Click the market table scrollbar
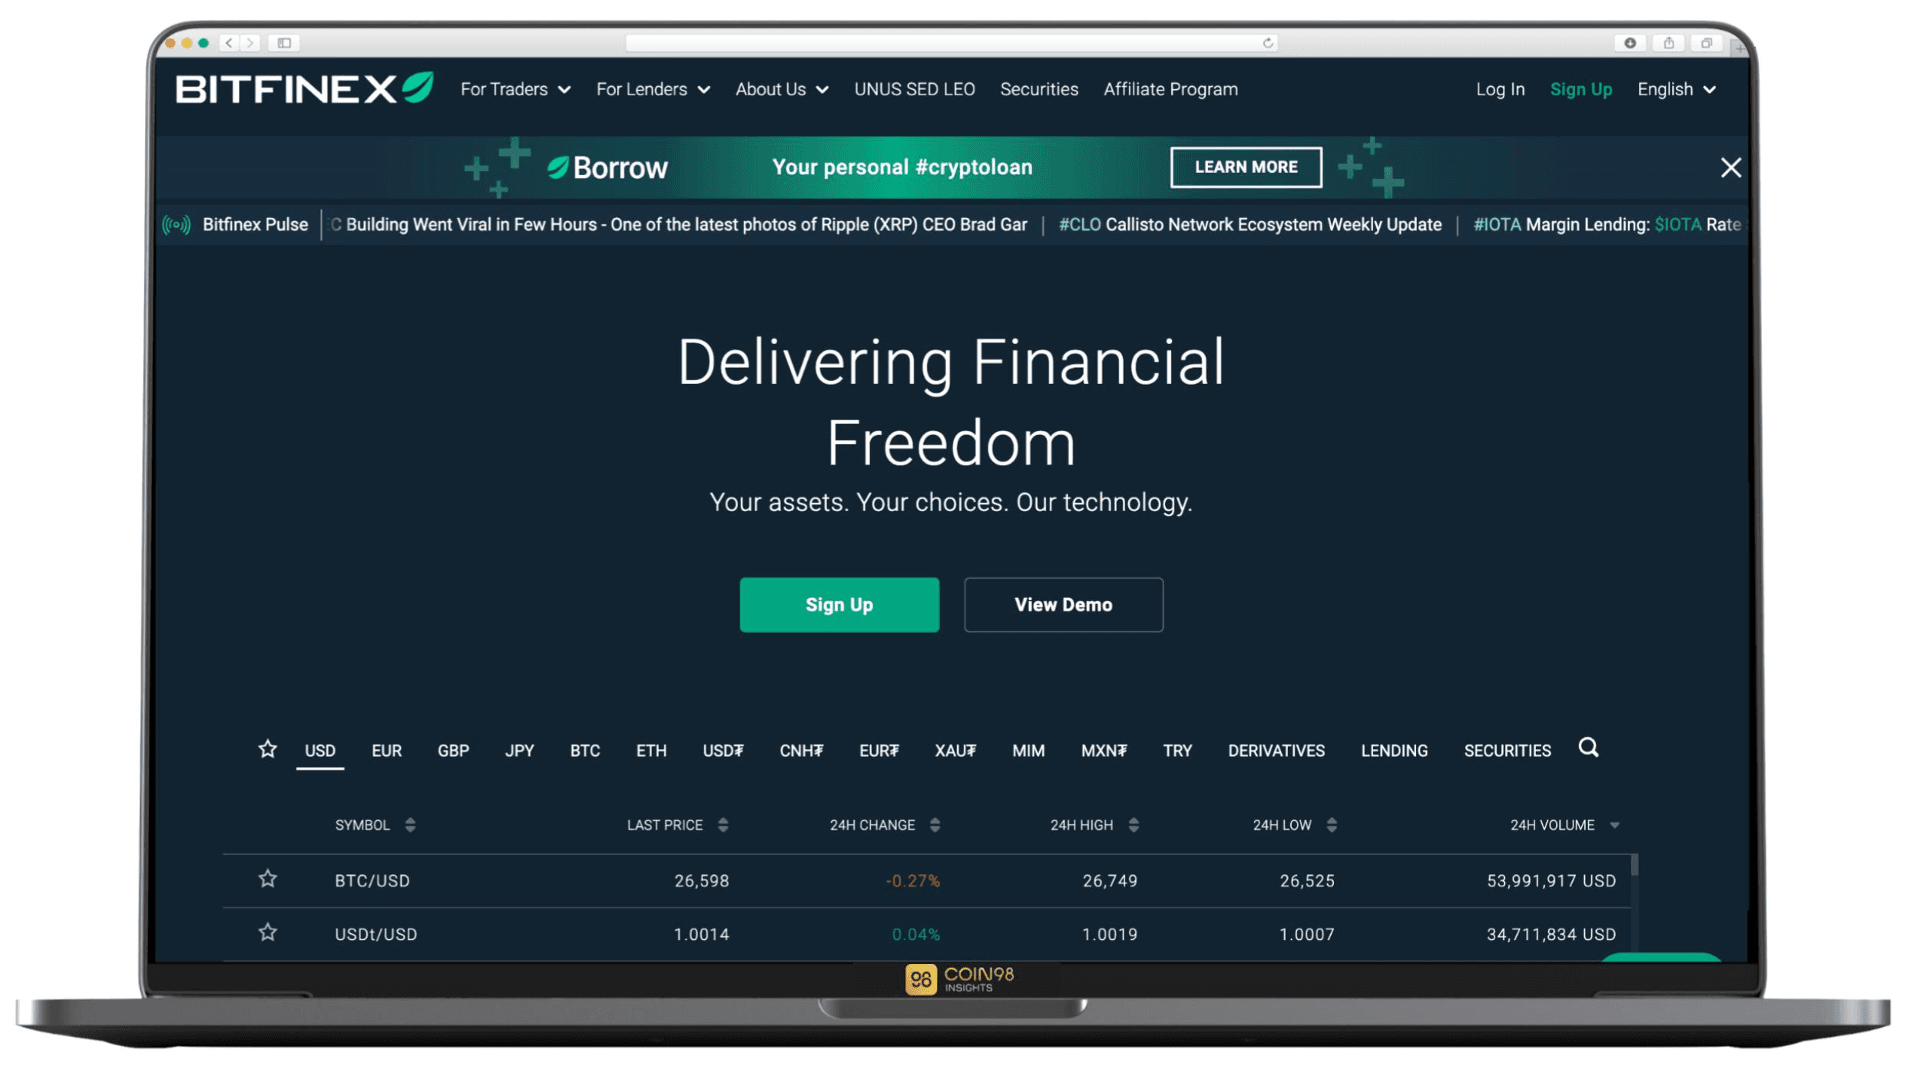The width and height of the screenshot is (1920, 1080). (x=1634, y=865)
